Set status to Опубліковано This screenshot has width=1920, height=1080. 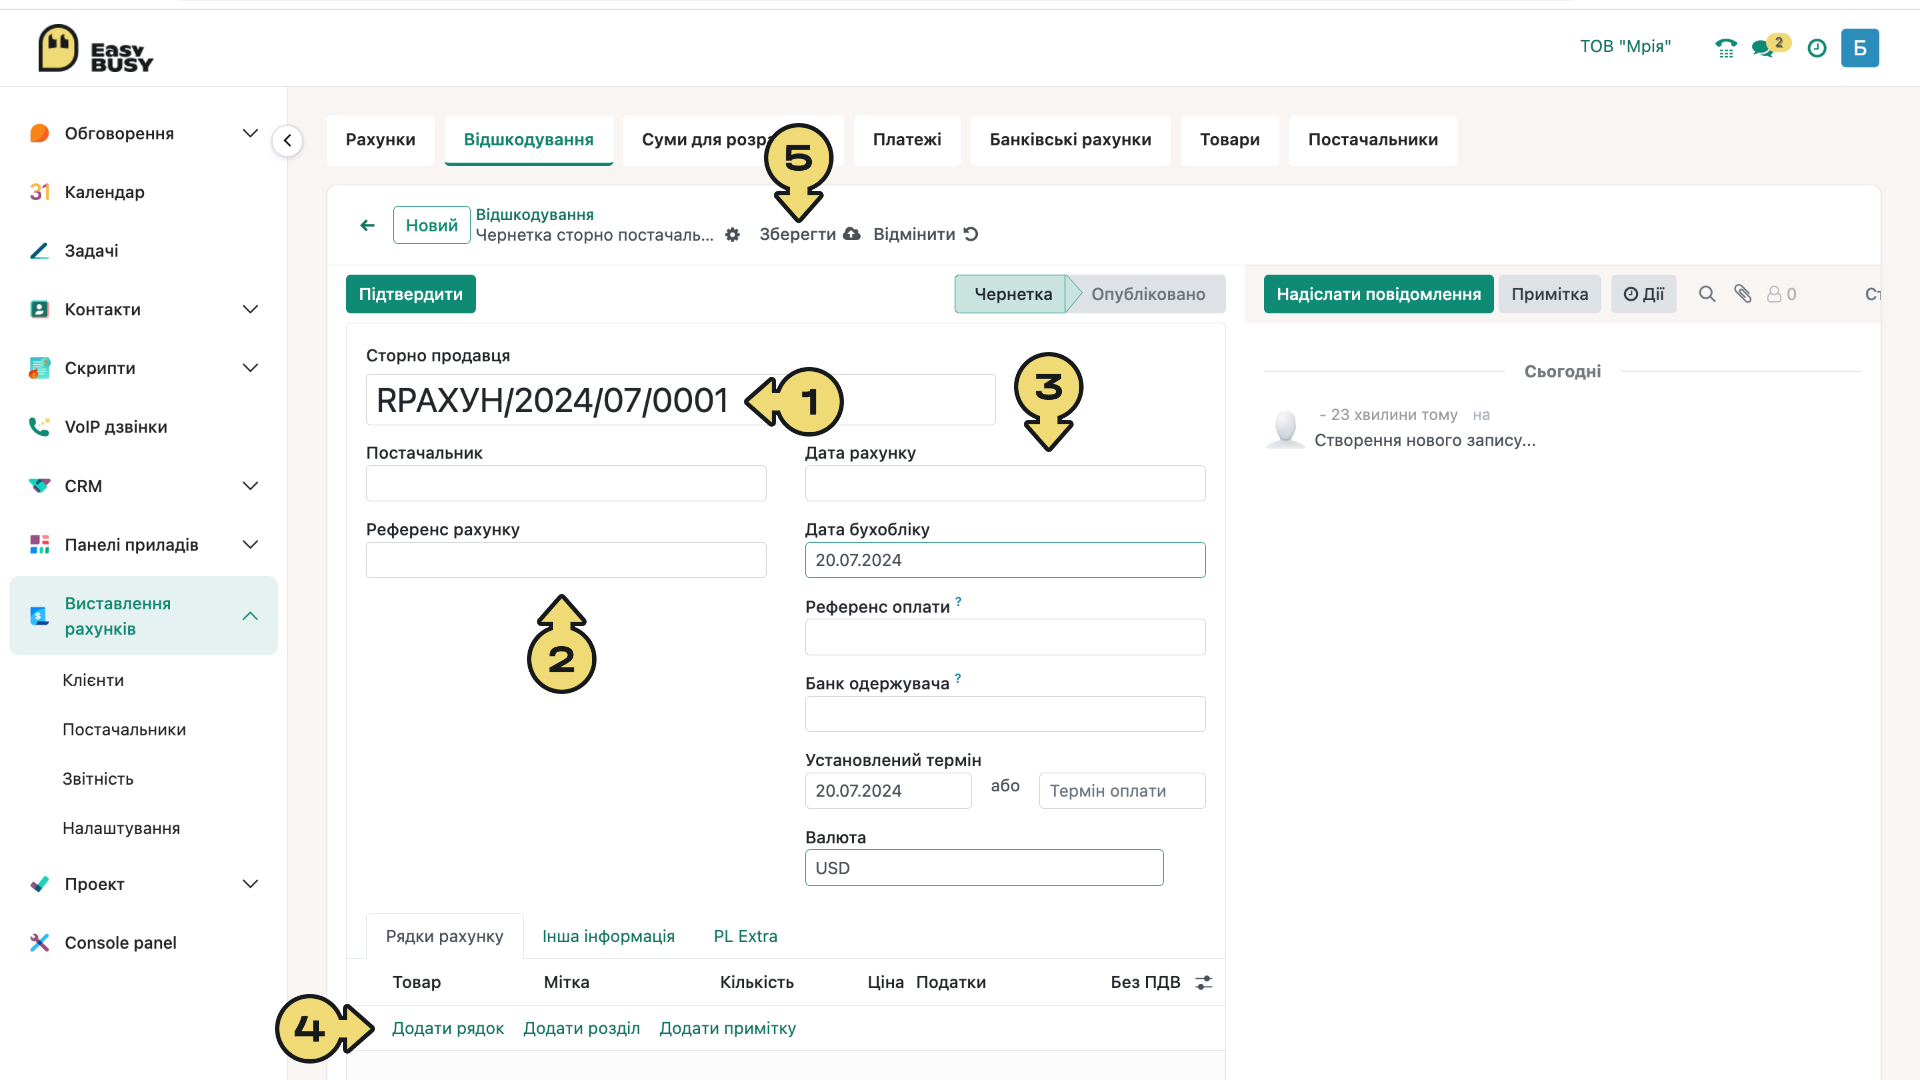[x=1147, y=294]
